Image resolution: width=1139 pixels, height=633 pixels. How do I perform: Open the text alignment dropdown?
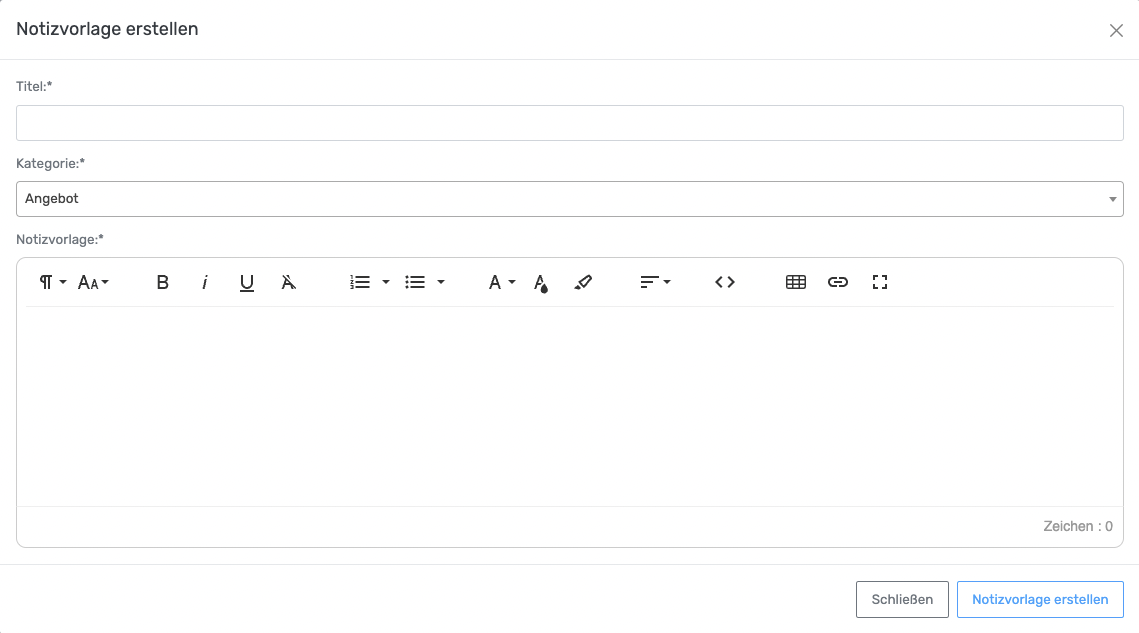[x=655, y=283]
